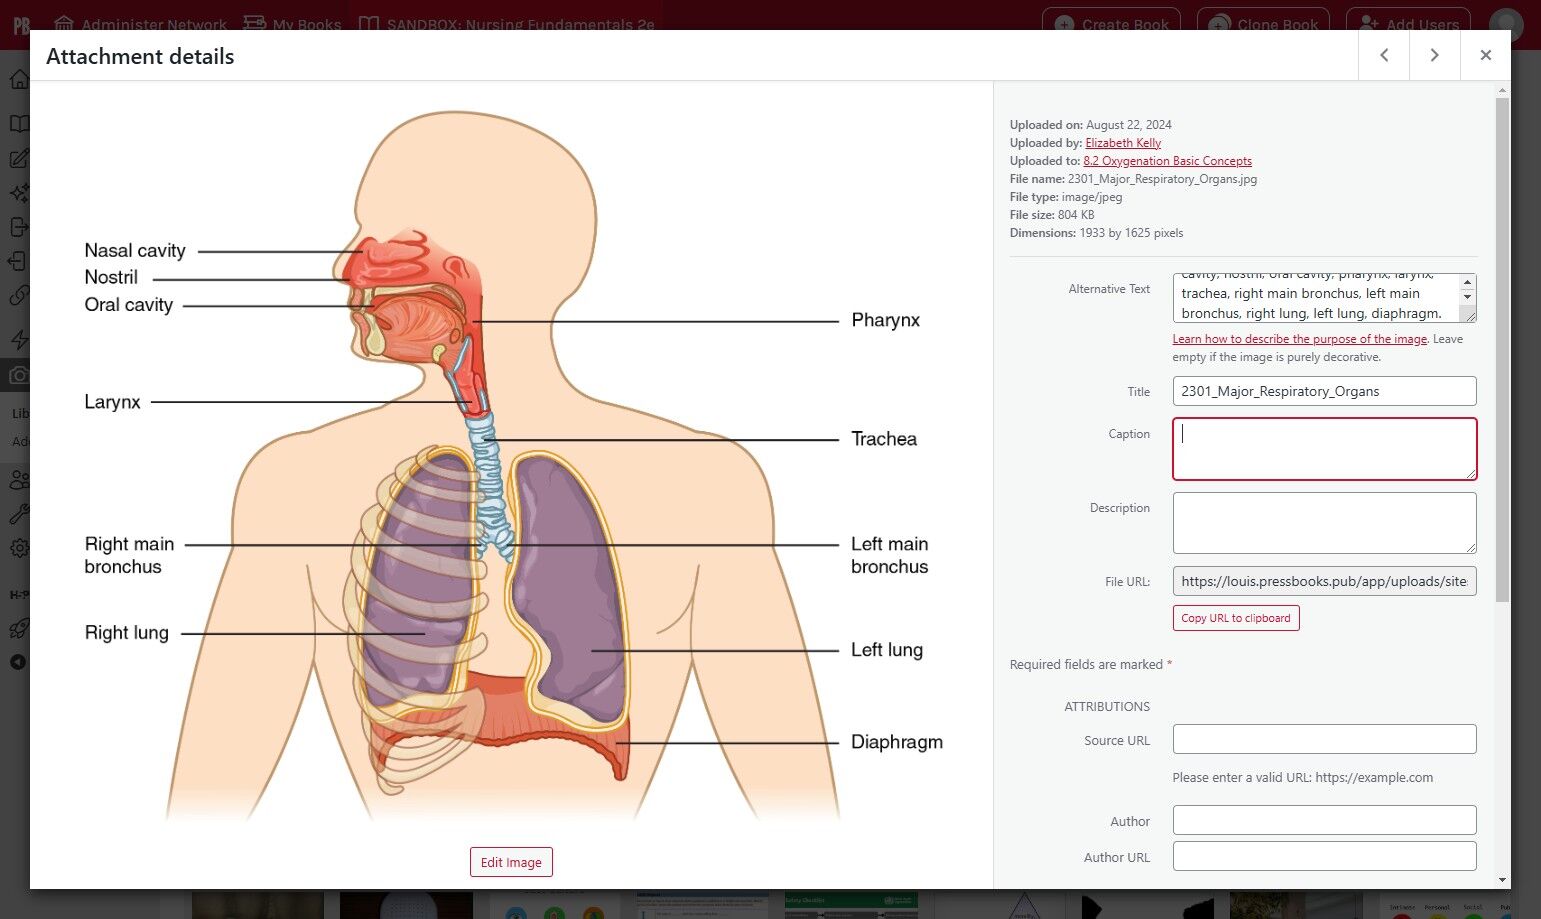Open the 8.2 Oxygenation Basic Concepts link
The height and width of the screenshot is (919, 1541).
(1167, 161)
